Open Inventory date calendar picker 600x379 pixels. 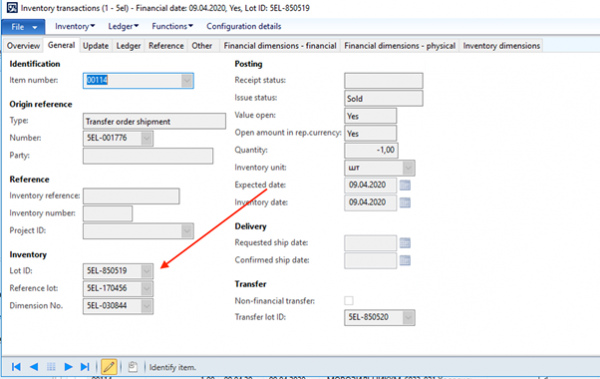(x=405, y=203)
